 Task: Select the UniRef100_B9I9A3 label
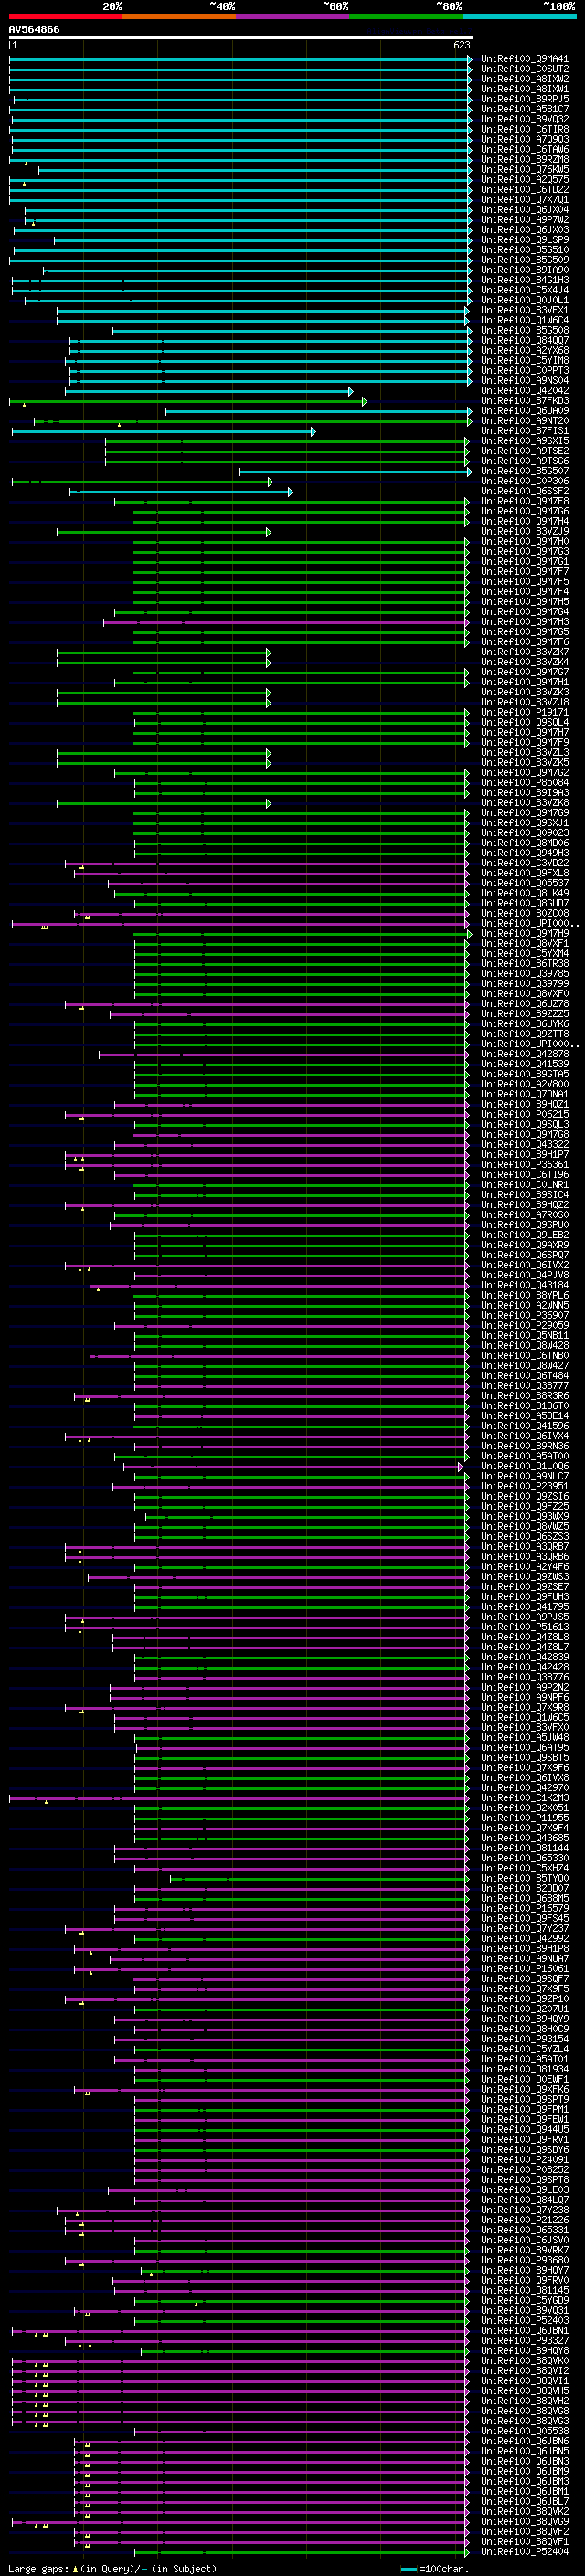click(525, 793)
